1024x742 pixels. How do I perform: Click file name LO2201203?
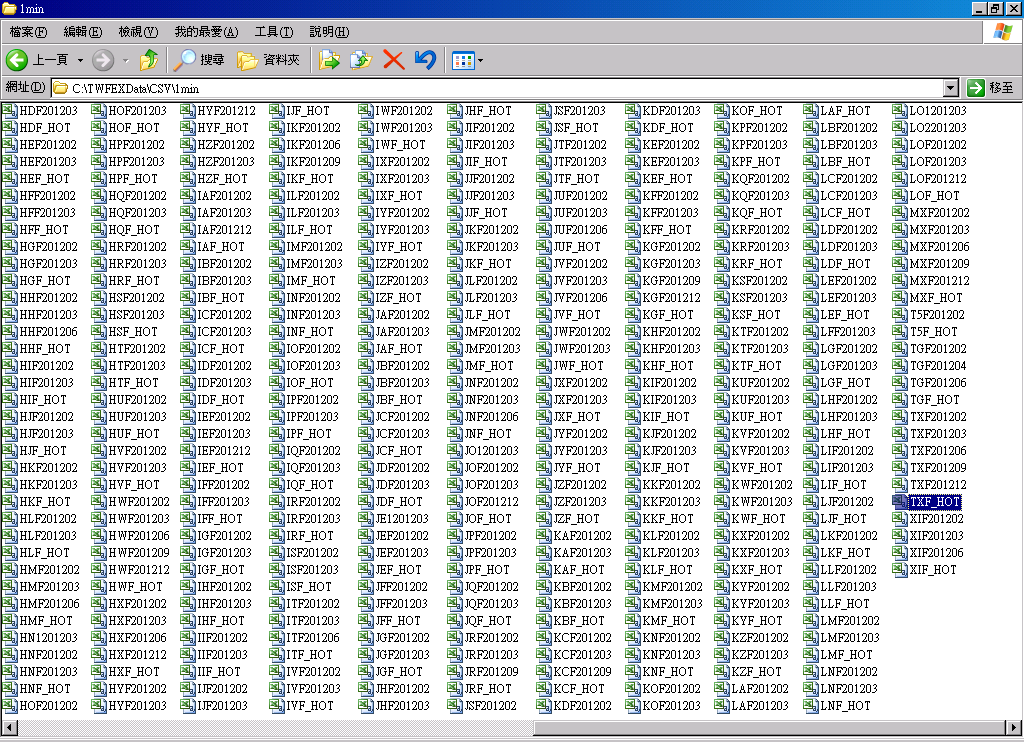click(938, 127)
